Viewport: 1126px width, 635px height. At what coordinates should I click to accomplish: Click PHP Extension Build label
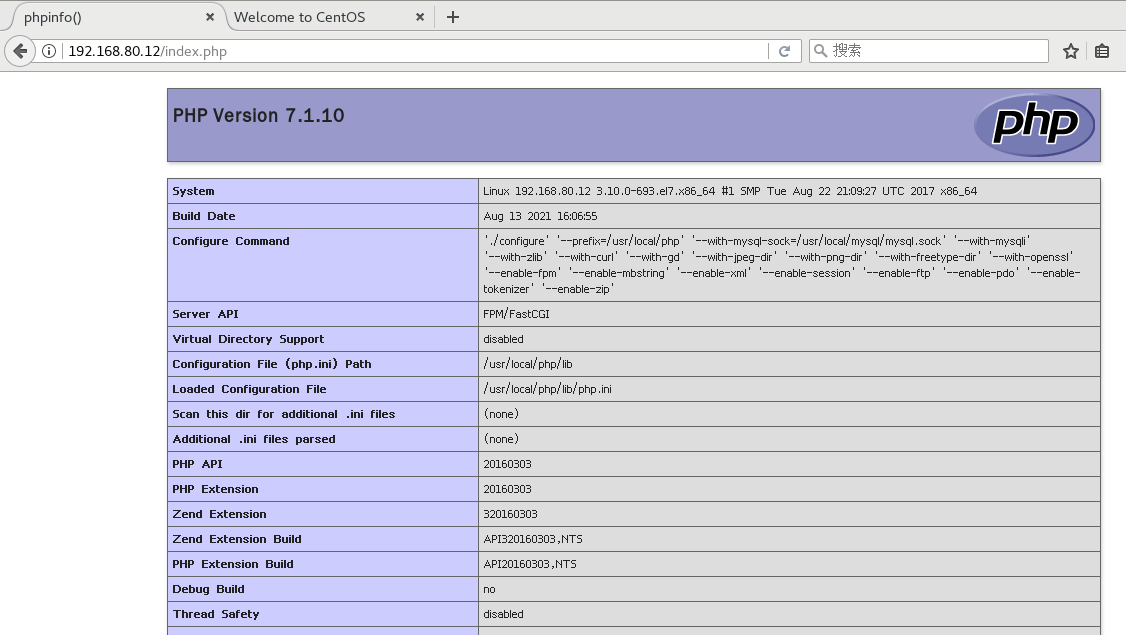[233, 565]
